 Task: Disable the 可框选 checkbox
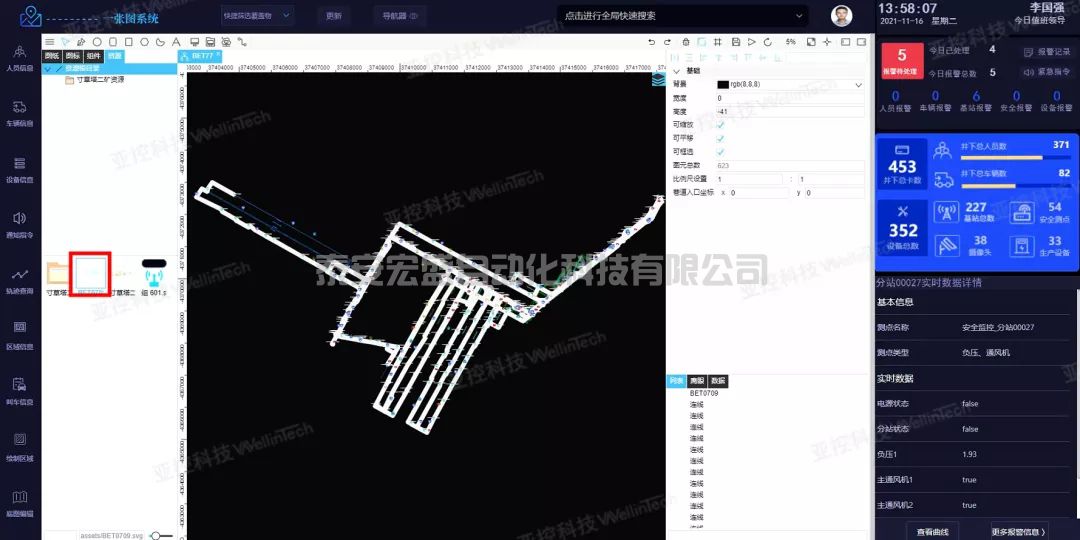pyautogui.click(x=720, y=151)
